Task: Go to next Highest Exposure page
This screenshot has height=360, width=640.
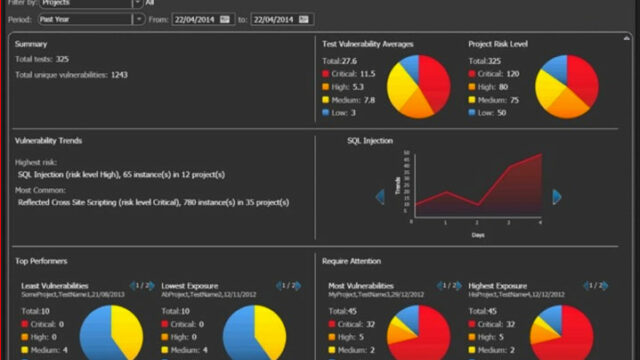Action: coord(605,286)
